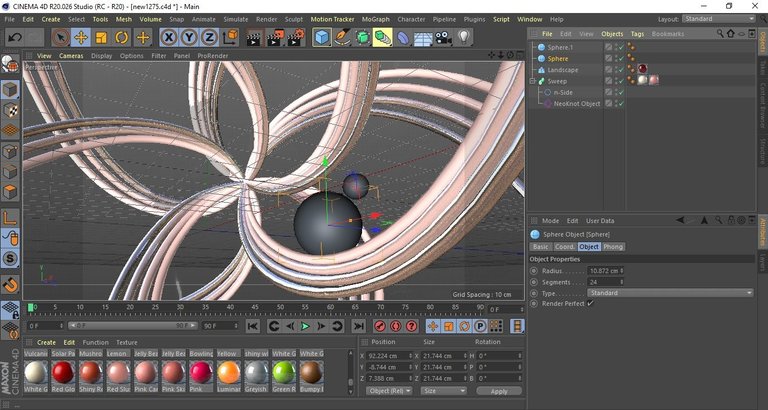
Task: Click the Record Active Objects button
Action: click(380, 326)
